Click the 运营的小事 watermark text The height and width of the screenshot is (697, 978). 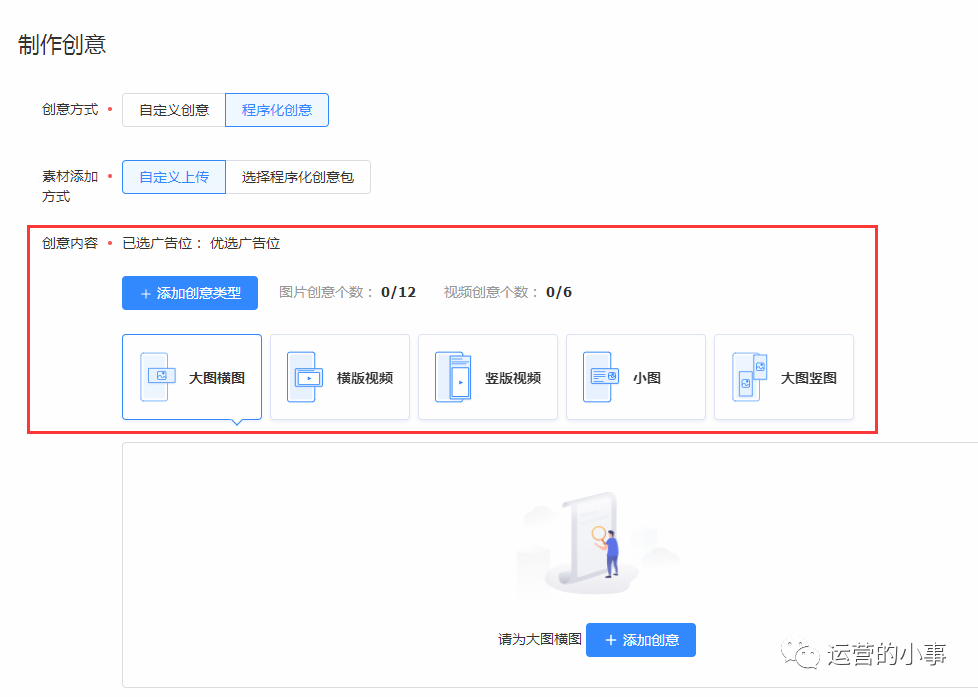coord(887,656)
